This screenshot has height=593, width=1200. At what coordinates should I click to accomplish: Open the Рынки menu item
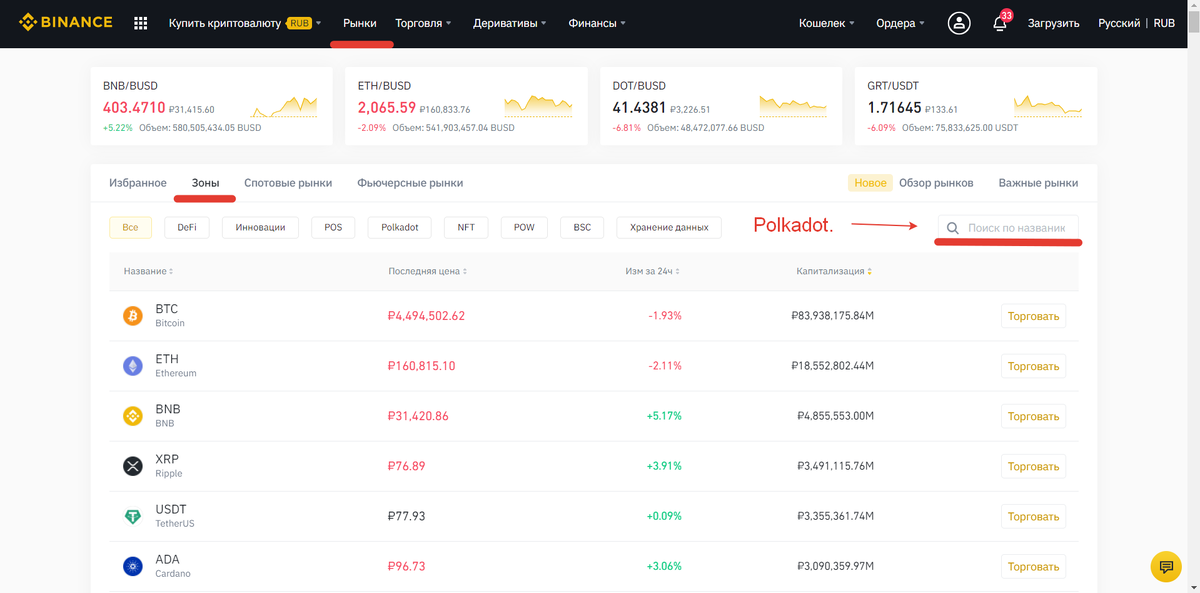(360, 23)
